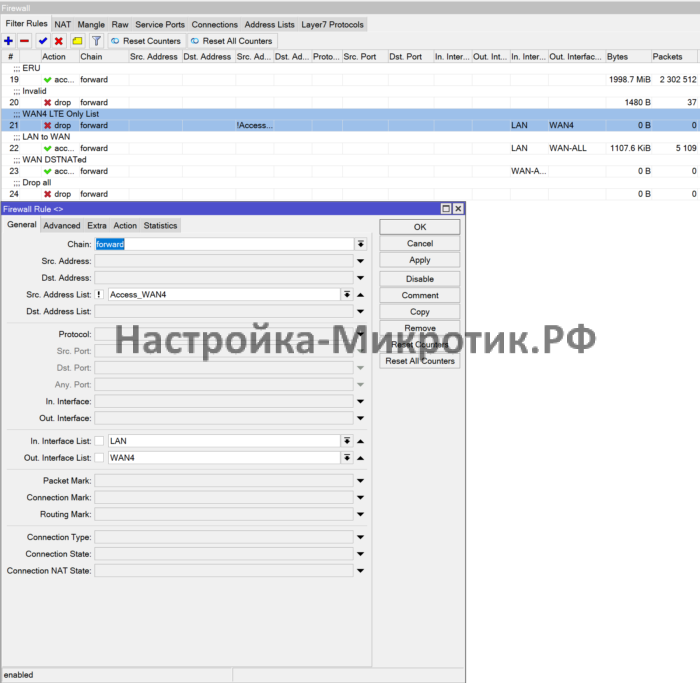Remove selected rule with red minus icon
This screenshot has width=700, height=683.
click(x=25, y=41)
